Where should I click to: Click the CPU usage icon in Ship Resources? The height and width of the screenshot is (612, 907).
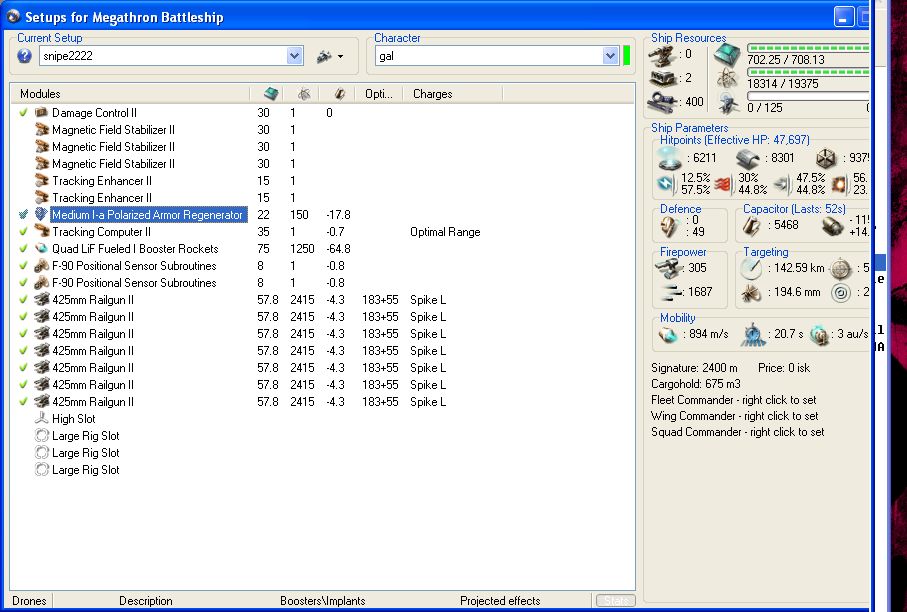coord(728,53)
